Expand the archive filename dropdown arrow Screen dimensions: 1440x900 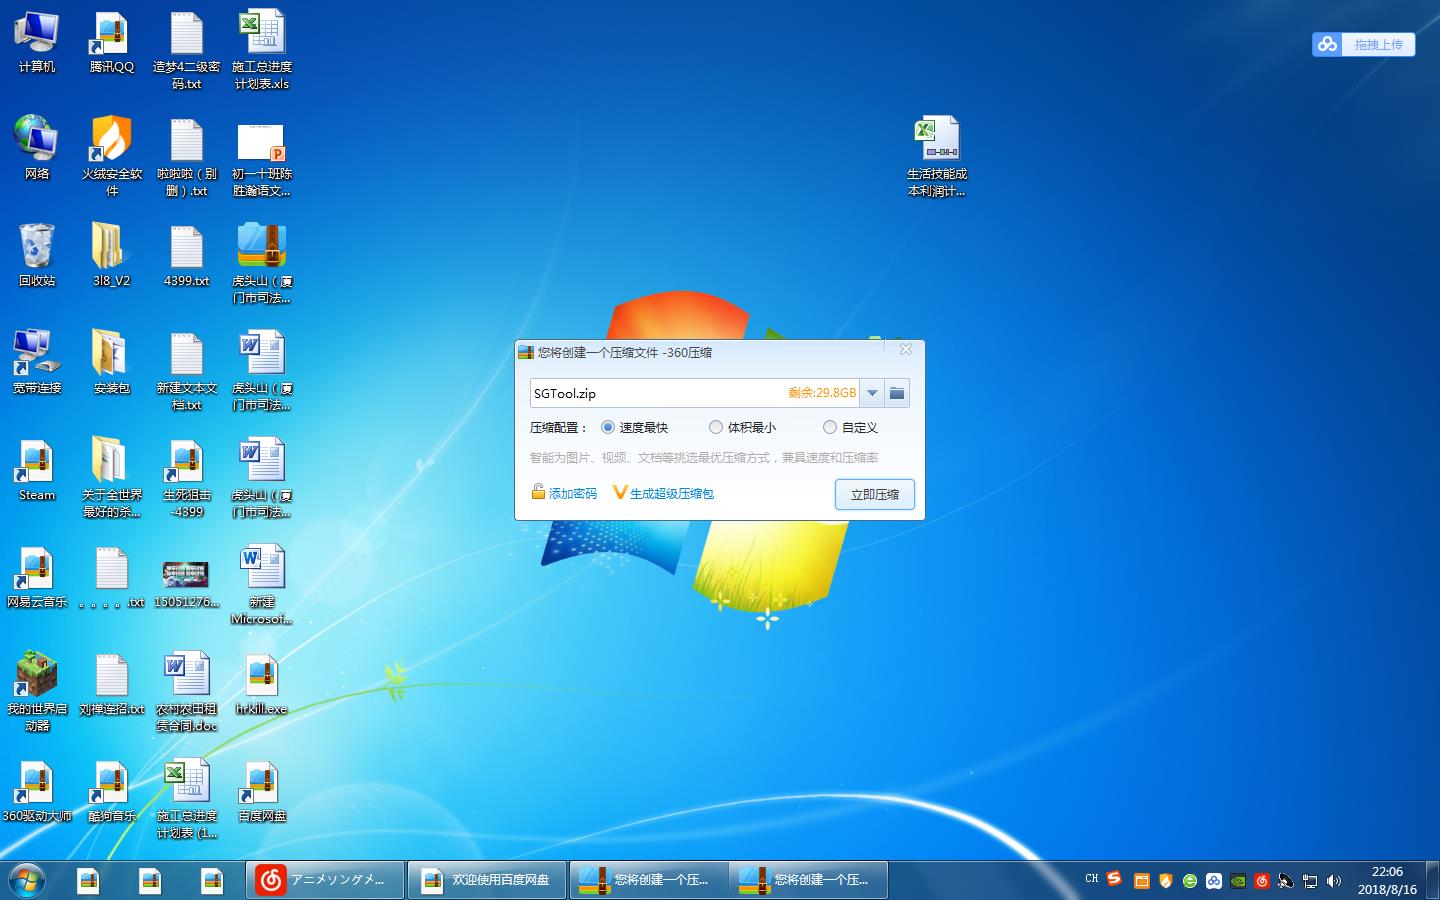pyautogui.click(x=872, y=393)
